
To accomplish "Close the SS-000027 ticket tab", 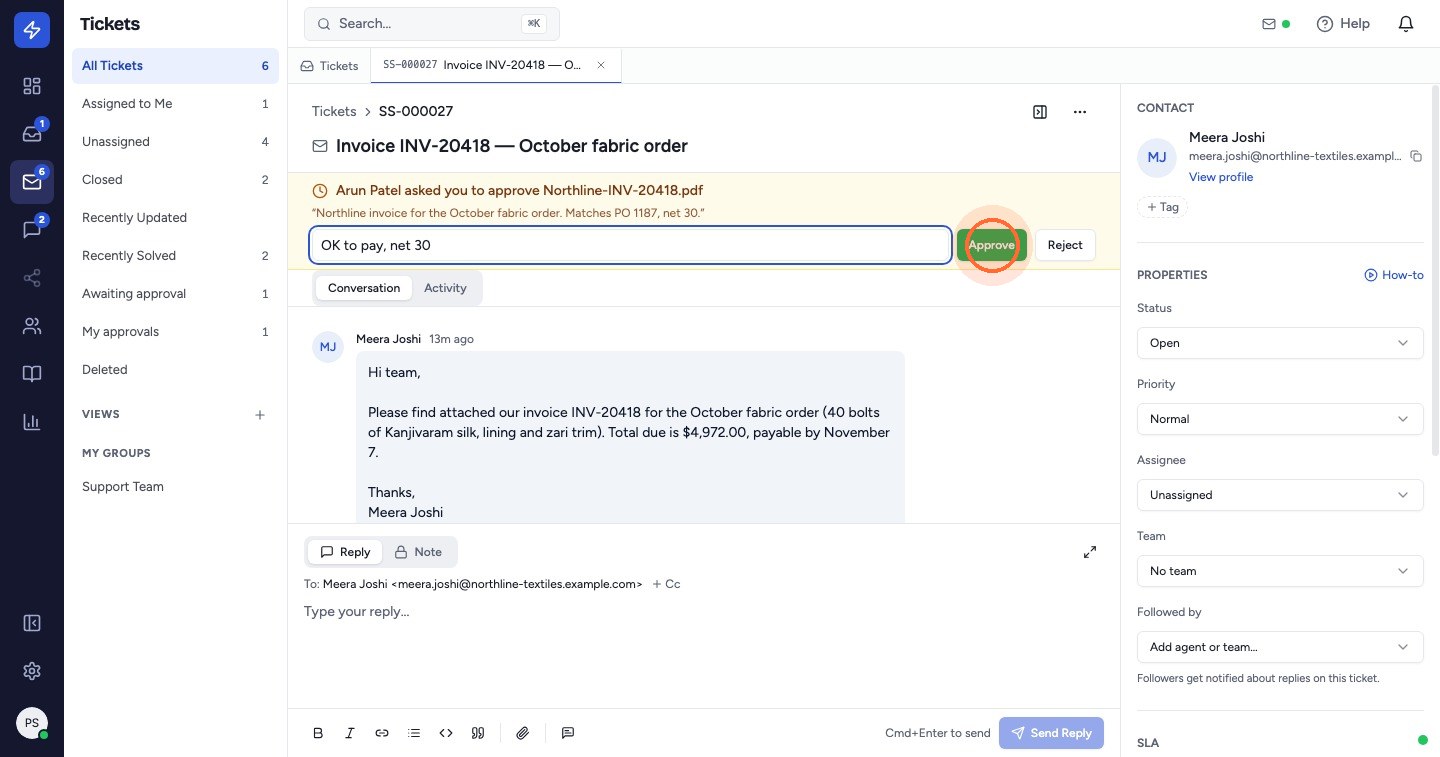I will pos(601,65).
